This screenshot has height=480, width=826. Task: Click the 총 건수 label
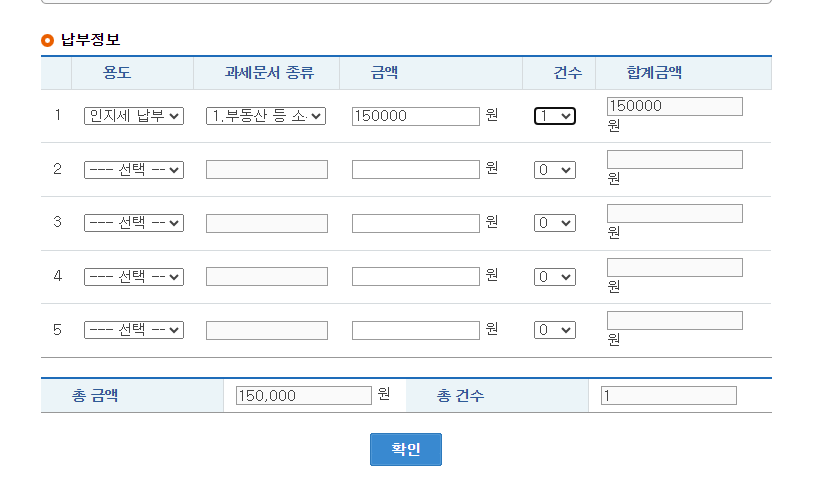click(460, 395)
